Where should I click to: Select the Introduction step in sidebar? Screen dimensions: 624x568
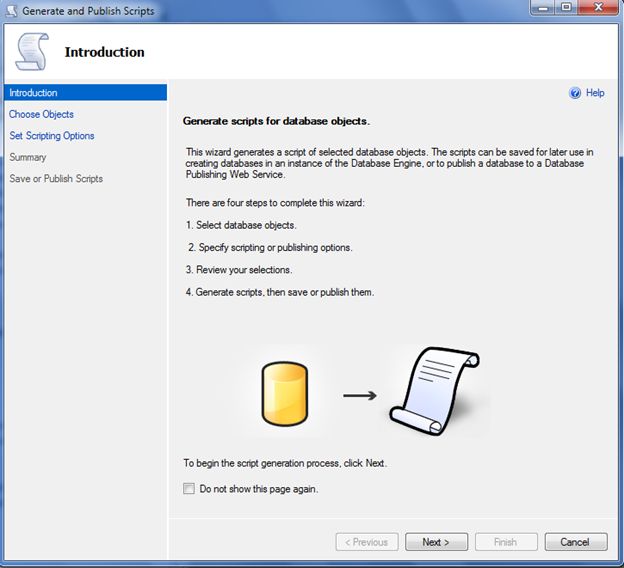pos(85,93)
